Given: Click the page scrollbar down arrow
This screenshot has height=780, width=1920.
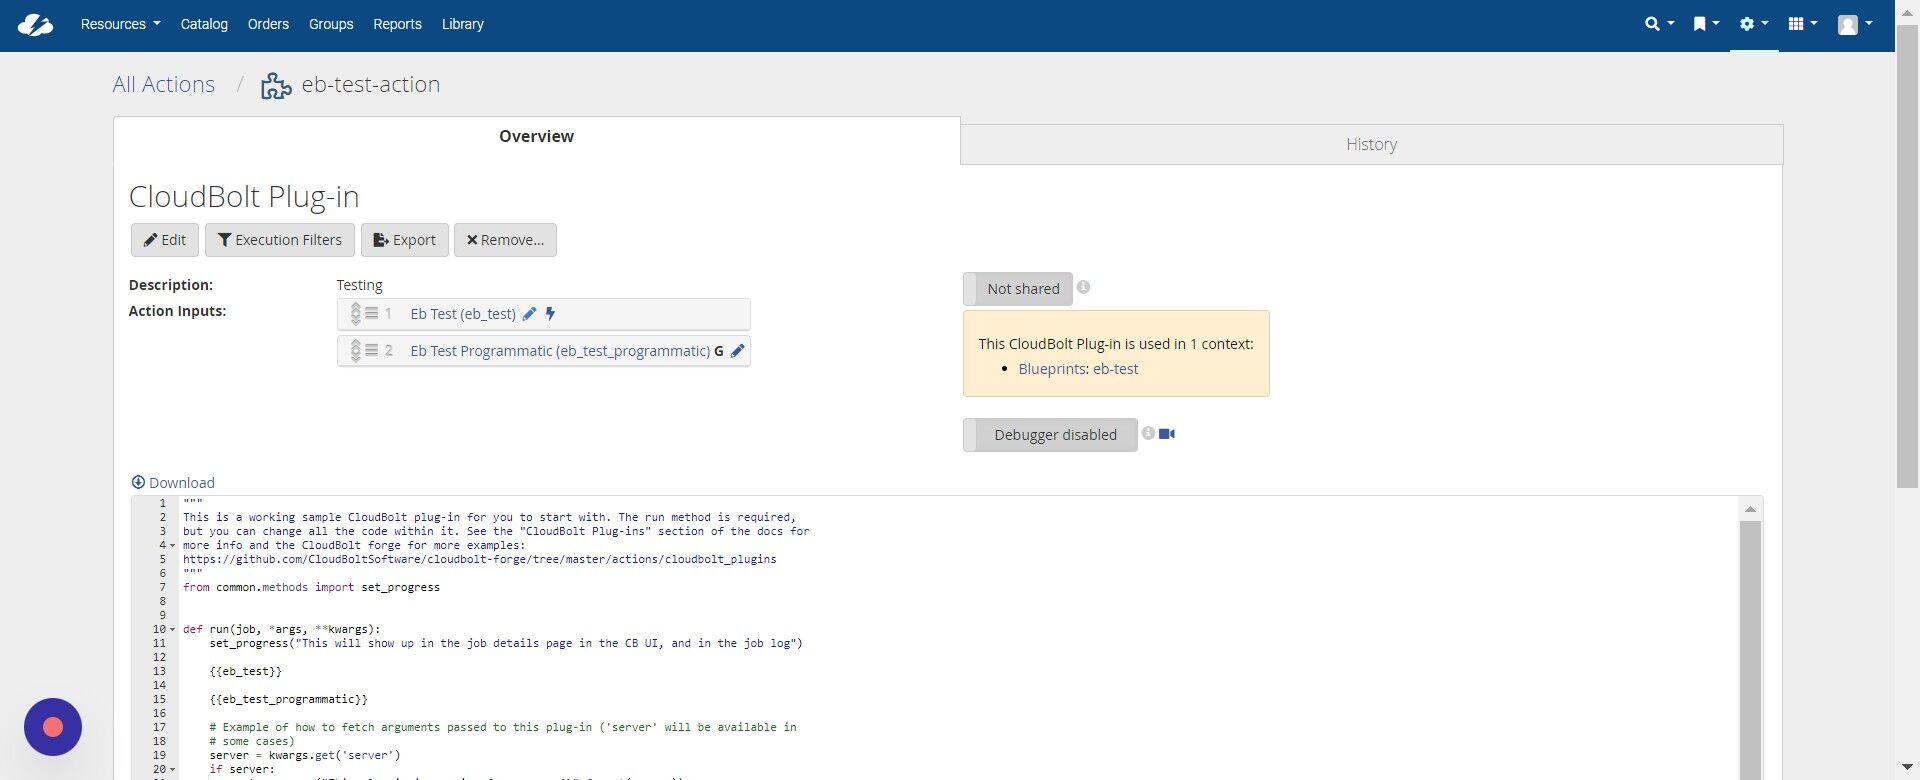Looking at the screenshot, I should [x=1907, y=767].
